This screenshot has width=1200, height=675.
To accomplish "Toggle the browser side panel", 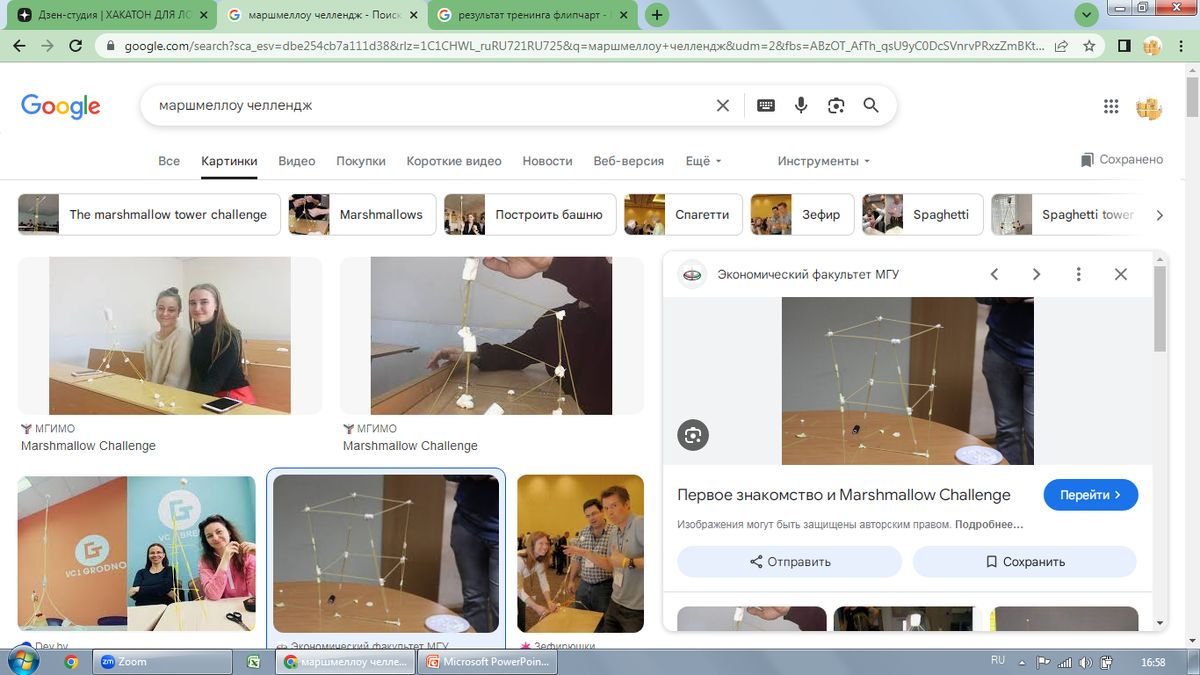I will click(1124, 46).
